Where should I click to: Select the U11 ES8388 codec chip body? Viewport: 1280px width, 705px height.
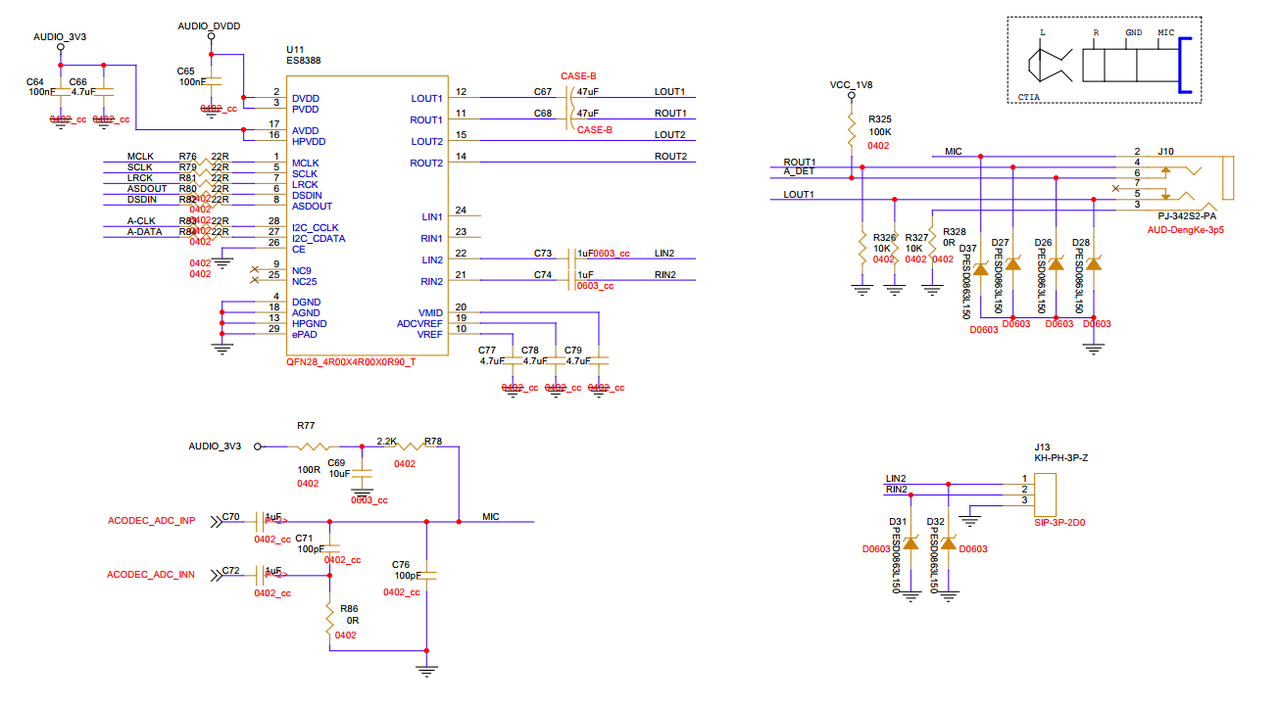pos(365,215)
